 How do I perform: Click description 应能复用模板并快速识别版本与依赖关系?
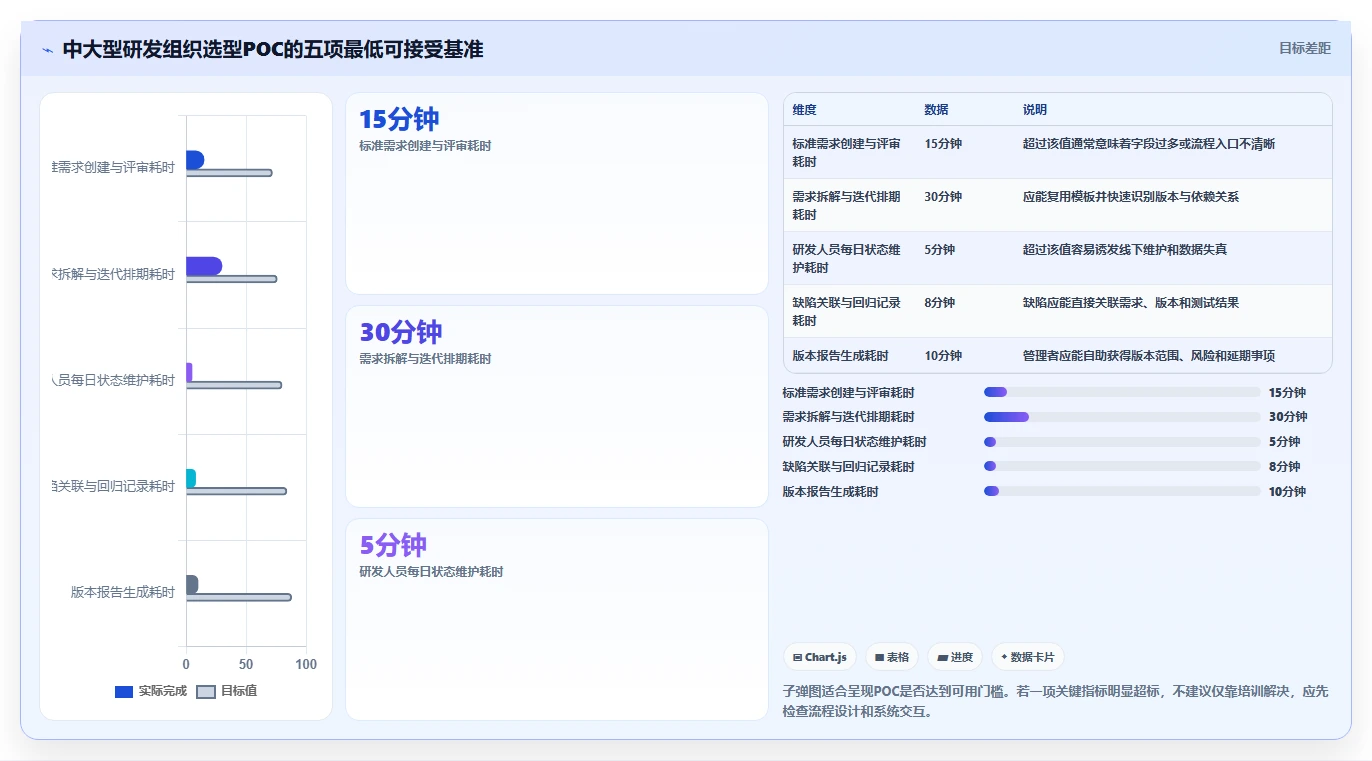click(1131, 197)
